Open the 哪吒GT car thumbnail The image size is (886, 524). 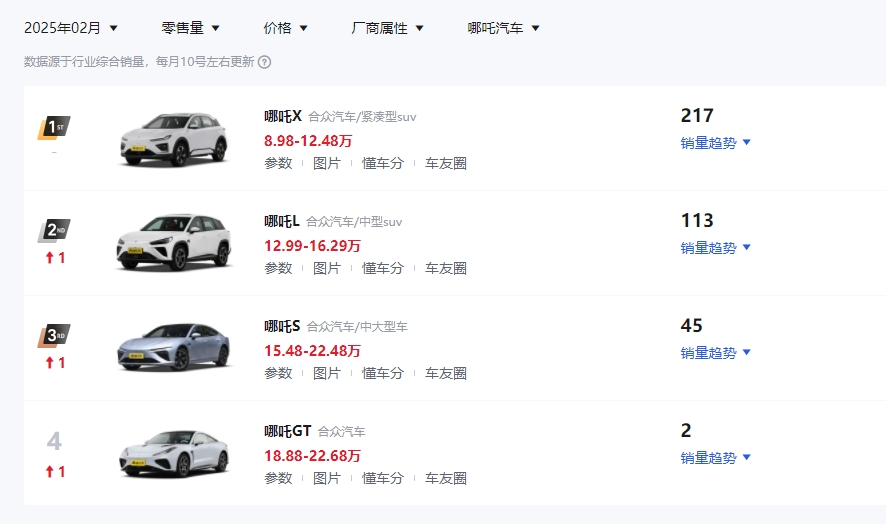(x=174, y=452)
